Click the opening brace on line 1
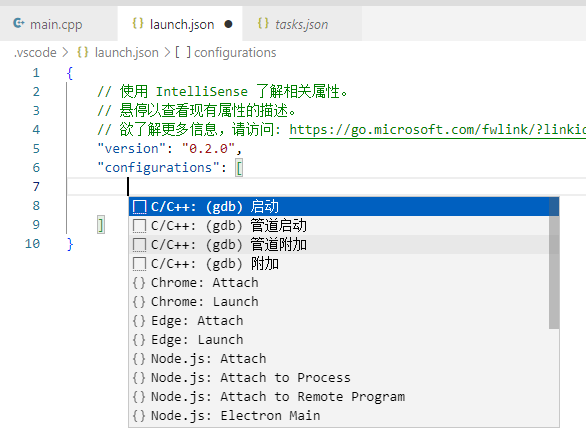The width and height of the screenshot is (586, 446). tap(70, 73)
